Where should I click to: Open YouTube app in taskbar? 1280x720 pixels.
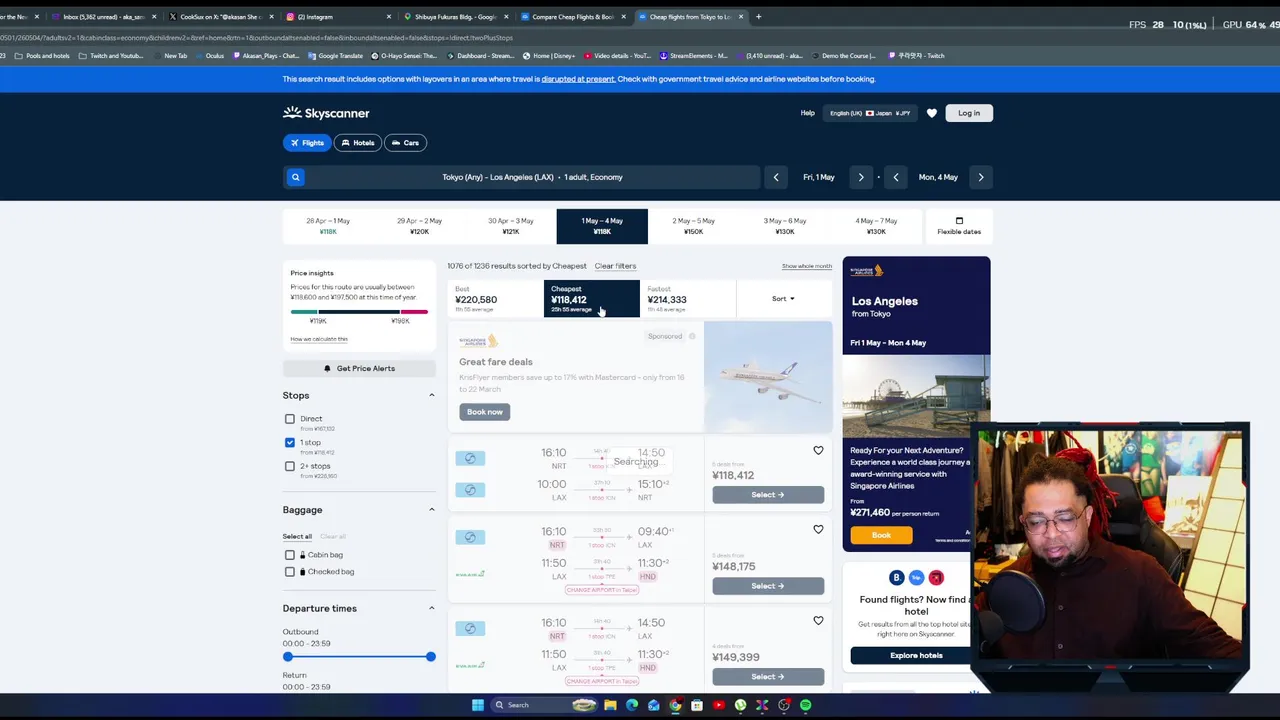point(719,705)
